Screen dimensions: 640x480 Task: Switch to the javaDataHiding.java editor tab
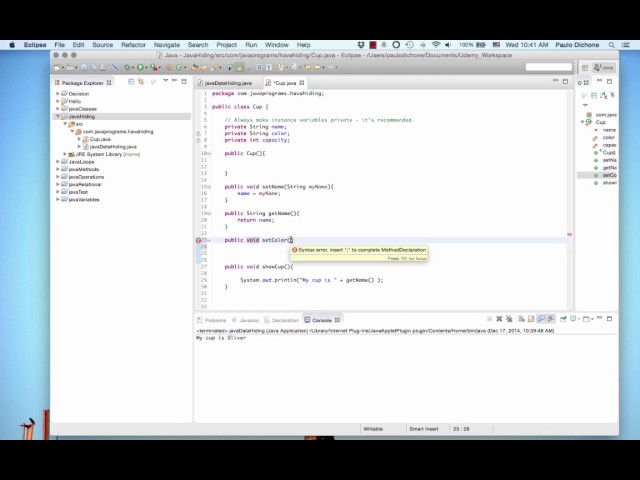[230, 83]
